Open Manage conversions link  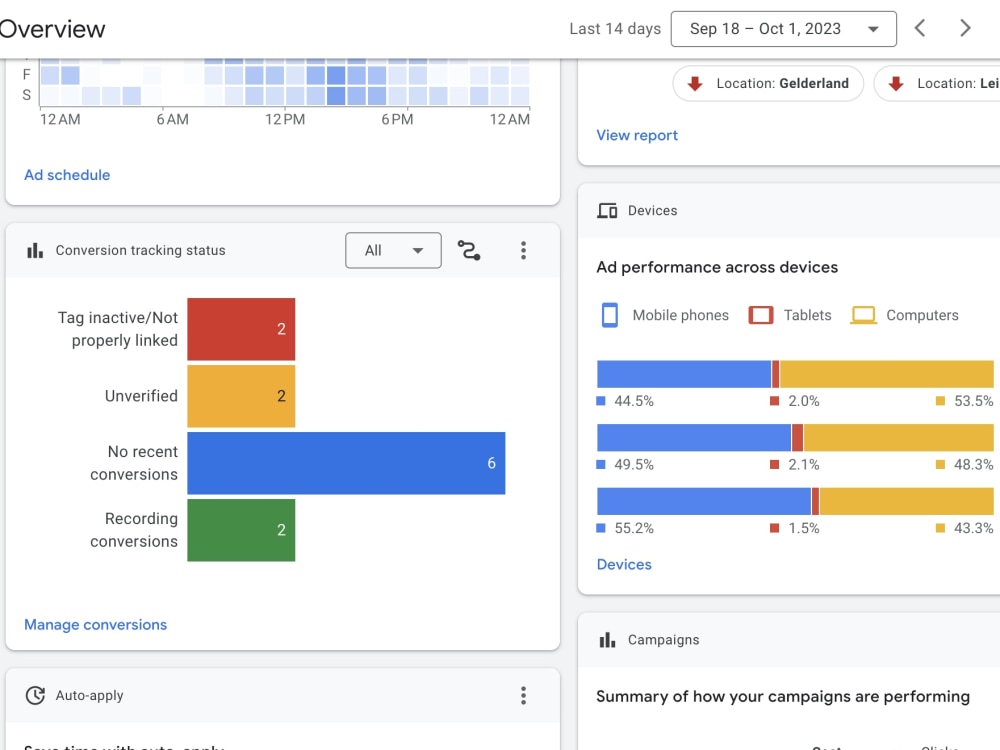click(x=96, y=624)
